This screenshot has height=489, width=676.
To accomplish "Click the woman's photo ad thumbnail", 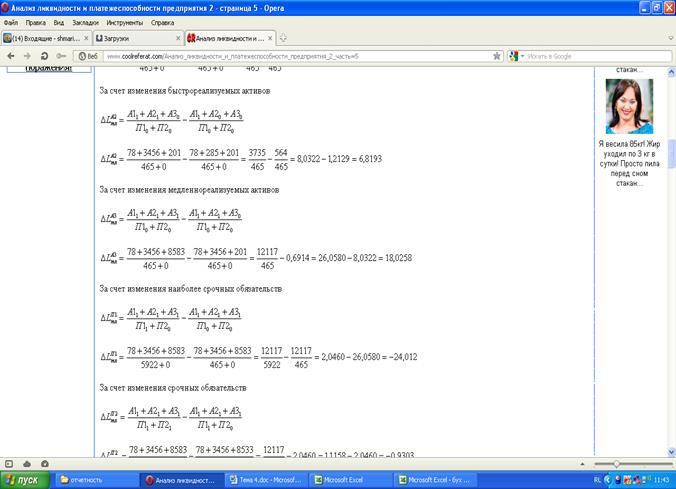I will 629,106.
